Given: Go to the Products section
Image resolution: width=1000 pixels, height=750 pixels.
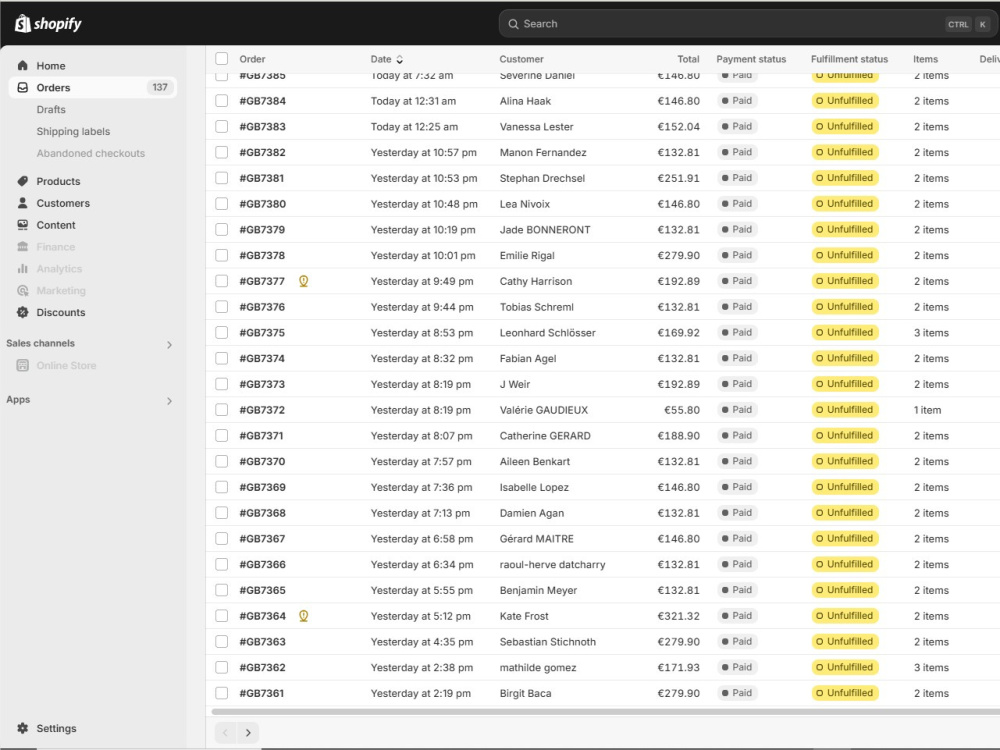Looking at the screenshot, I should tap(58, 181).
